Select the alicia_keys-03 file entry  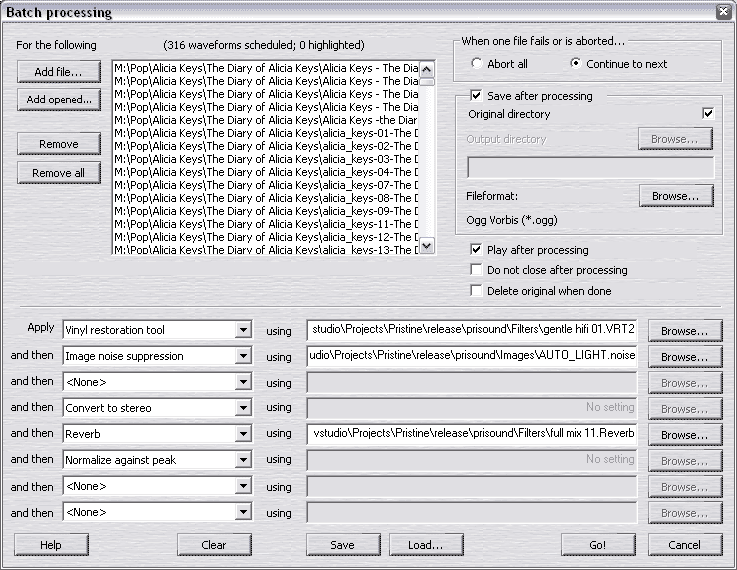coord(266,159)
